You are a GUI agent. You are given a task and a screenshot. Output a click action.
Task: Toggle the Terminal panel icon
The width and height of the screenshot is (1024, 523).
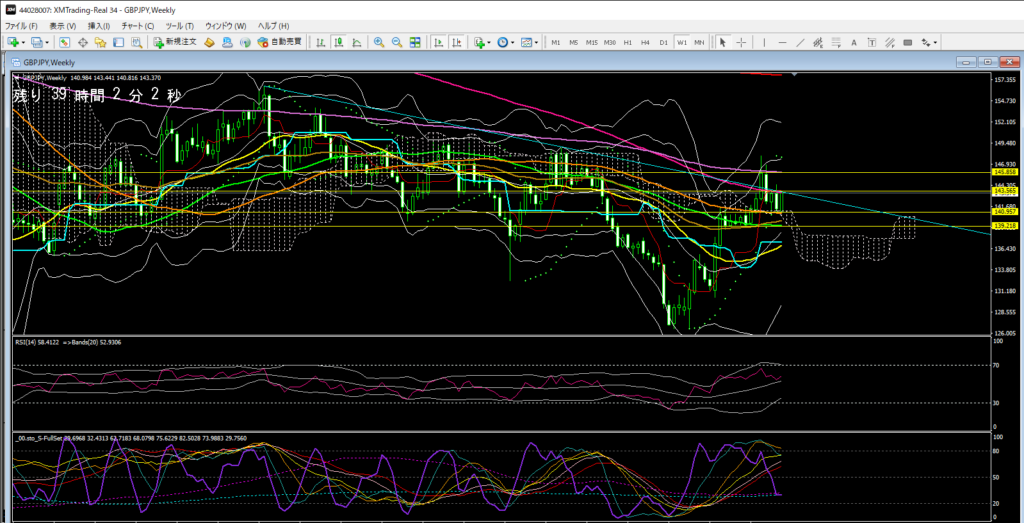pos(118,42)
